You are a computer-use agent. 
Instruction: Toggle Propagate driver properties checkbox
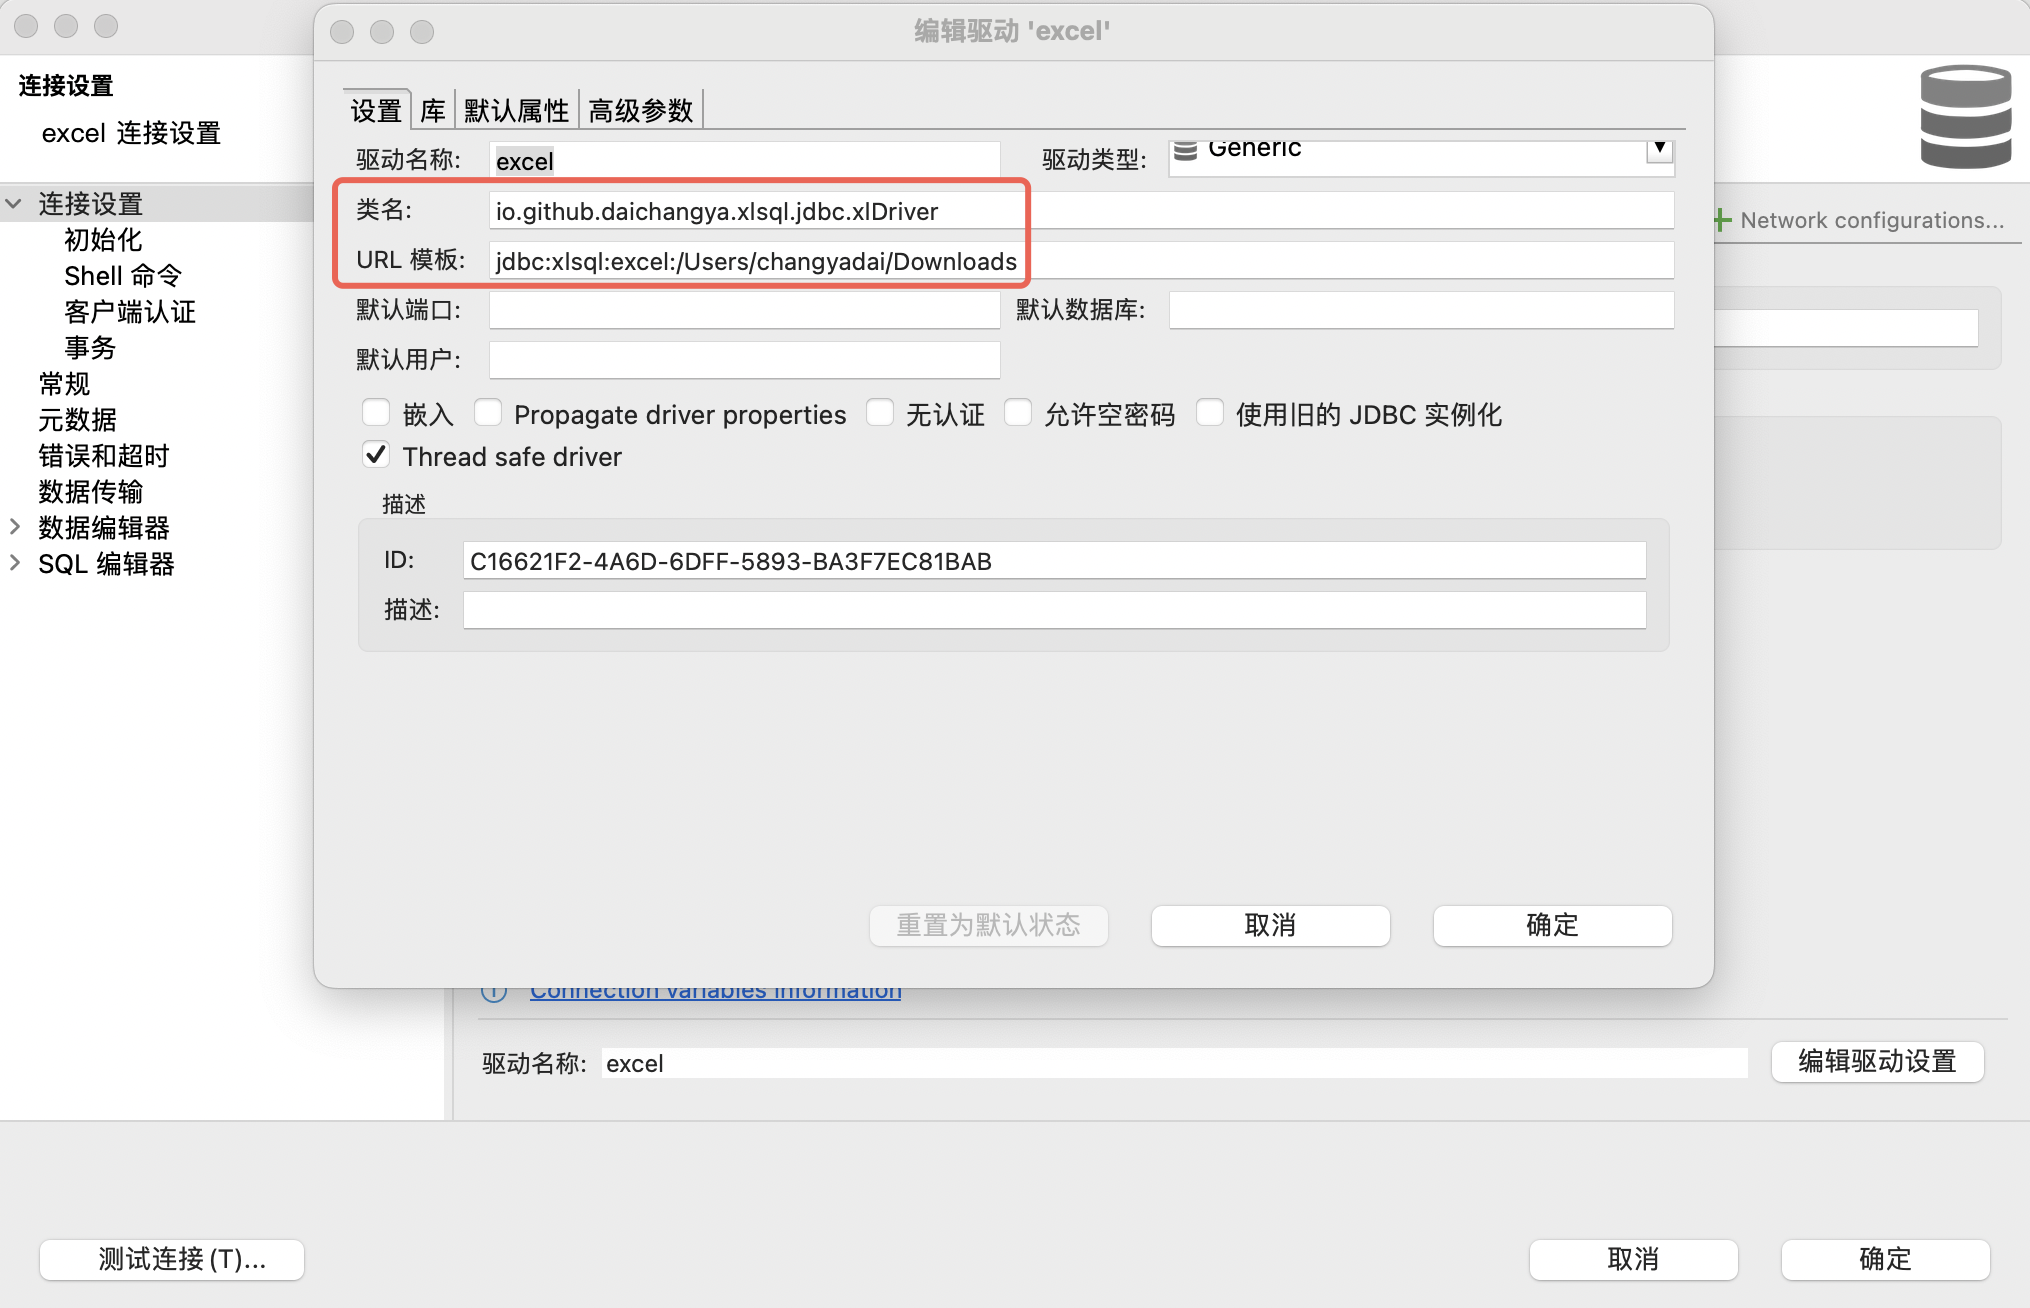tap(488, 413)
